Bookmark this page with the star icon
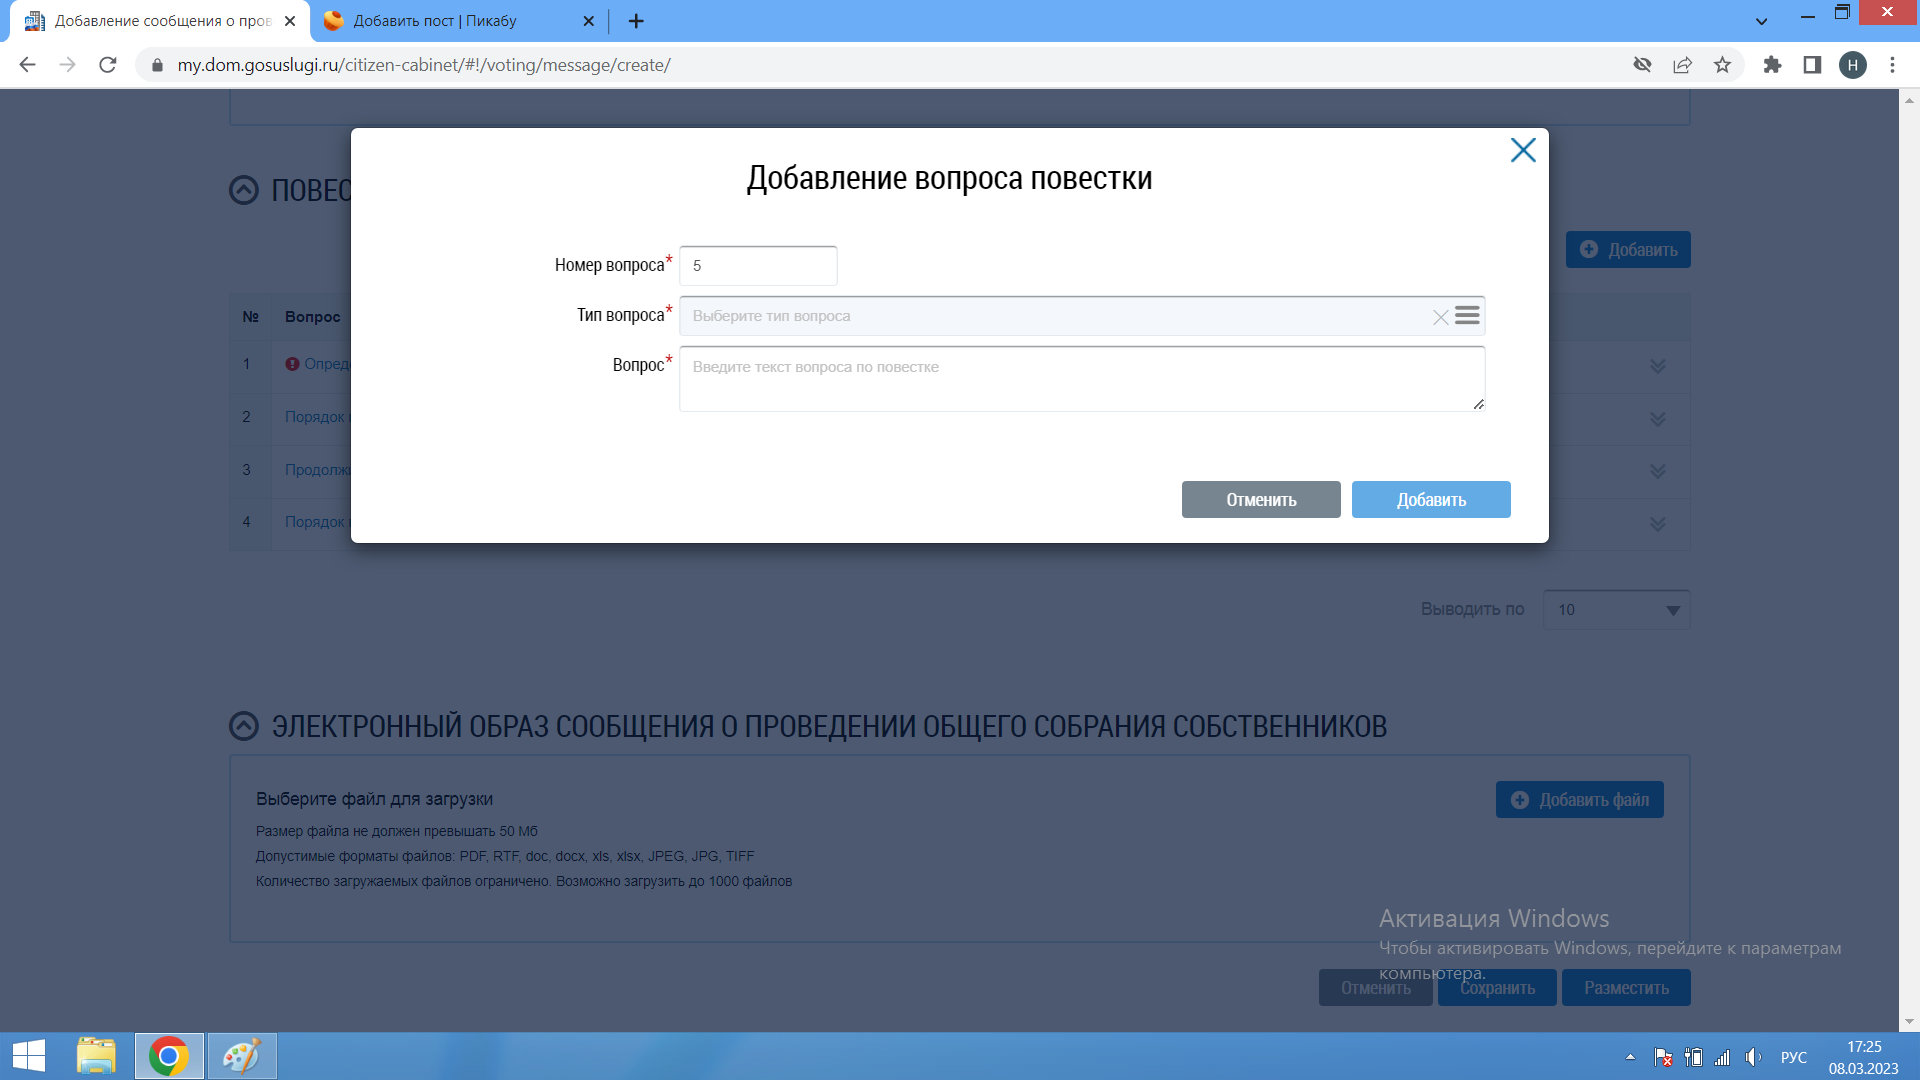1920x1080 pixels. point(1722,65)
